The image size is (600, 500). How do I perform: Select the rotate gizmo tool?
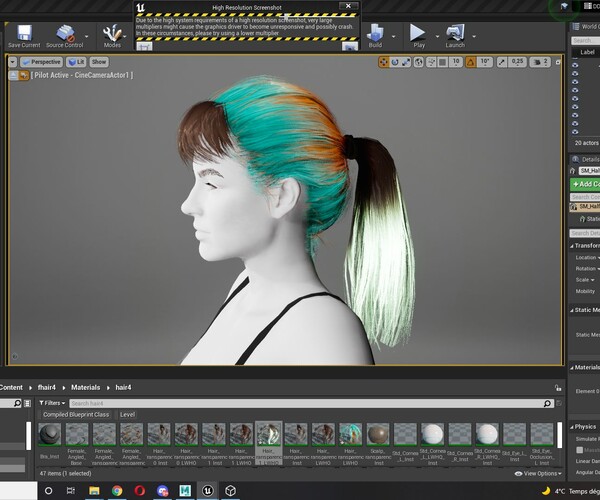pos(395,62)
